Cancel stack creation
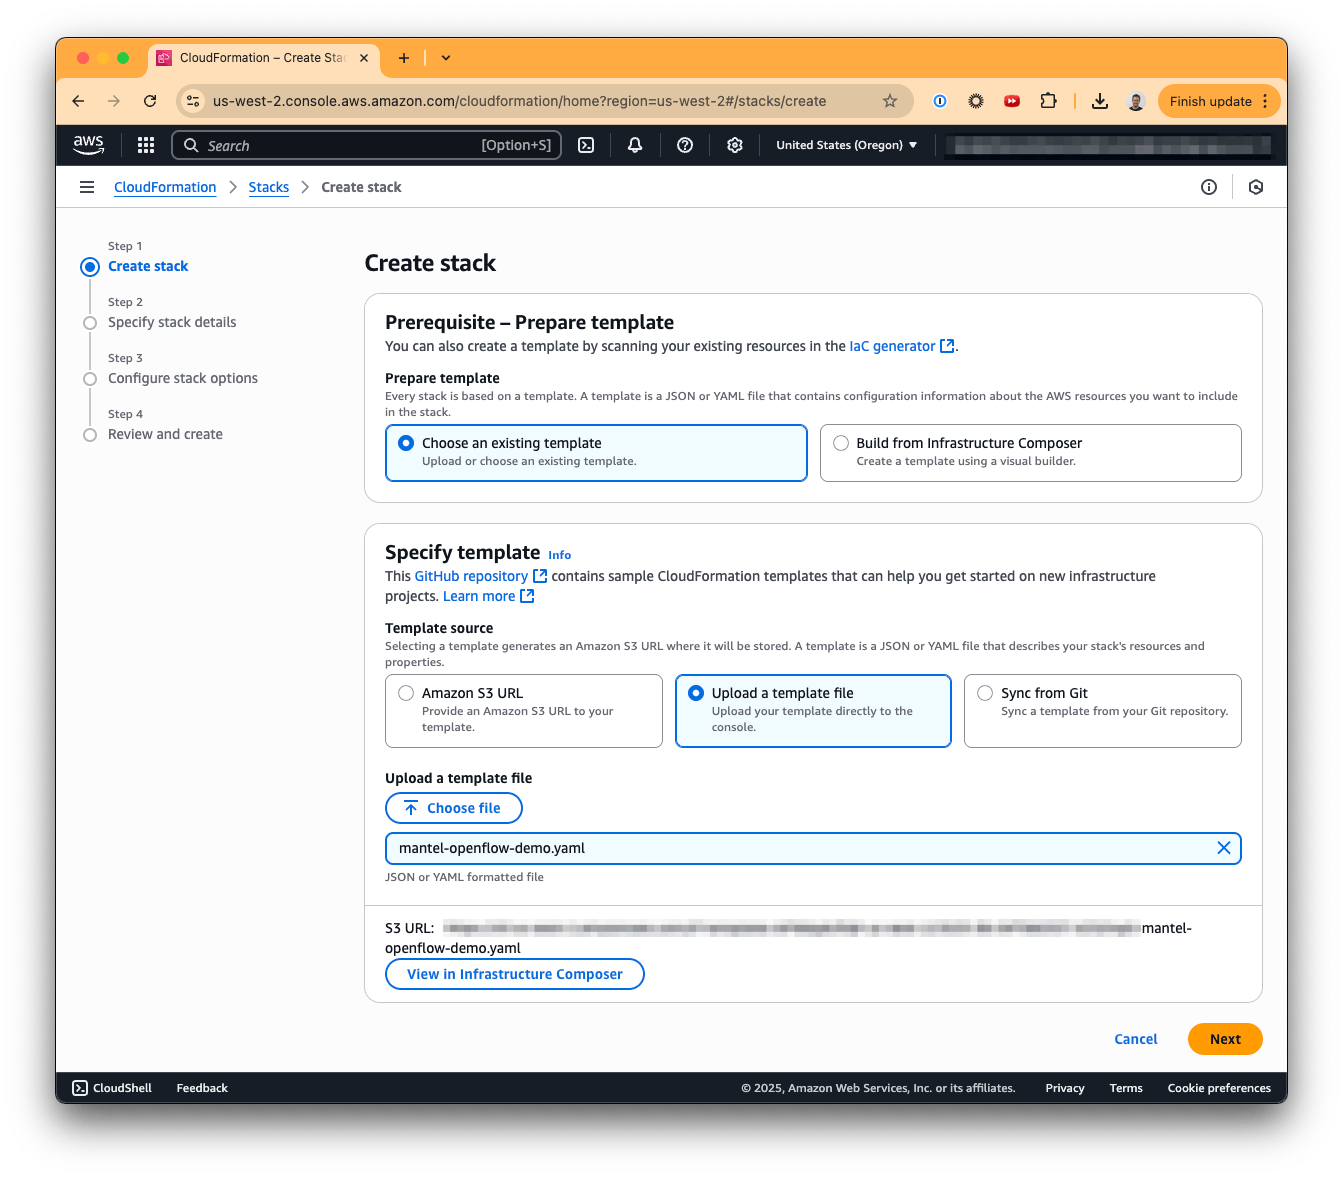 coord(1136,1039)
